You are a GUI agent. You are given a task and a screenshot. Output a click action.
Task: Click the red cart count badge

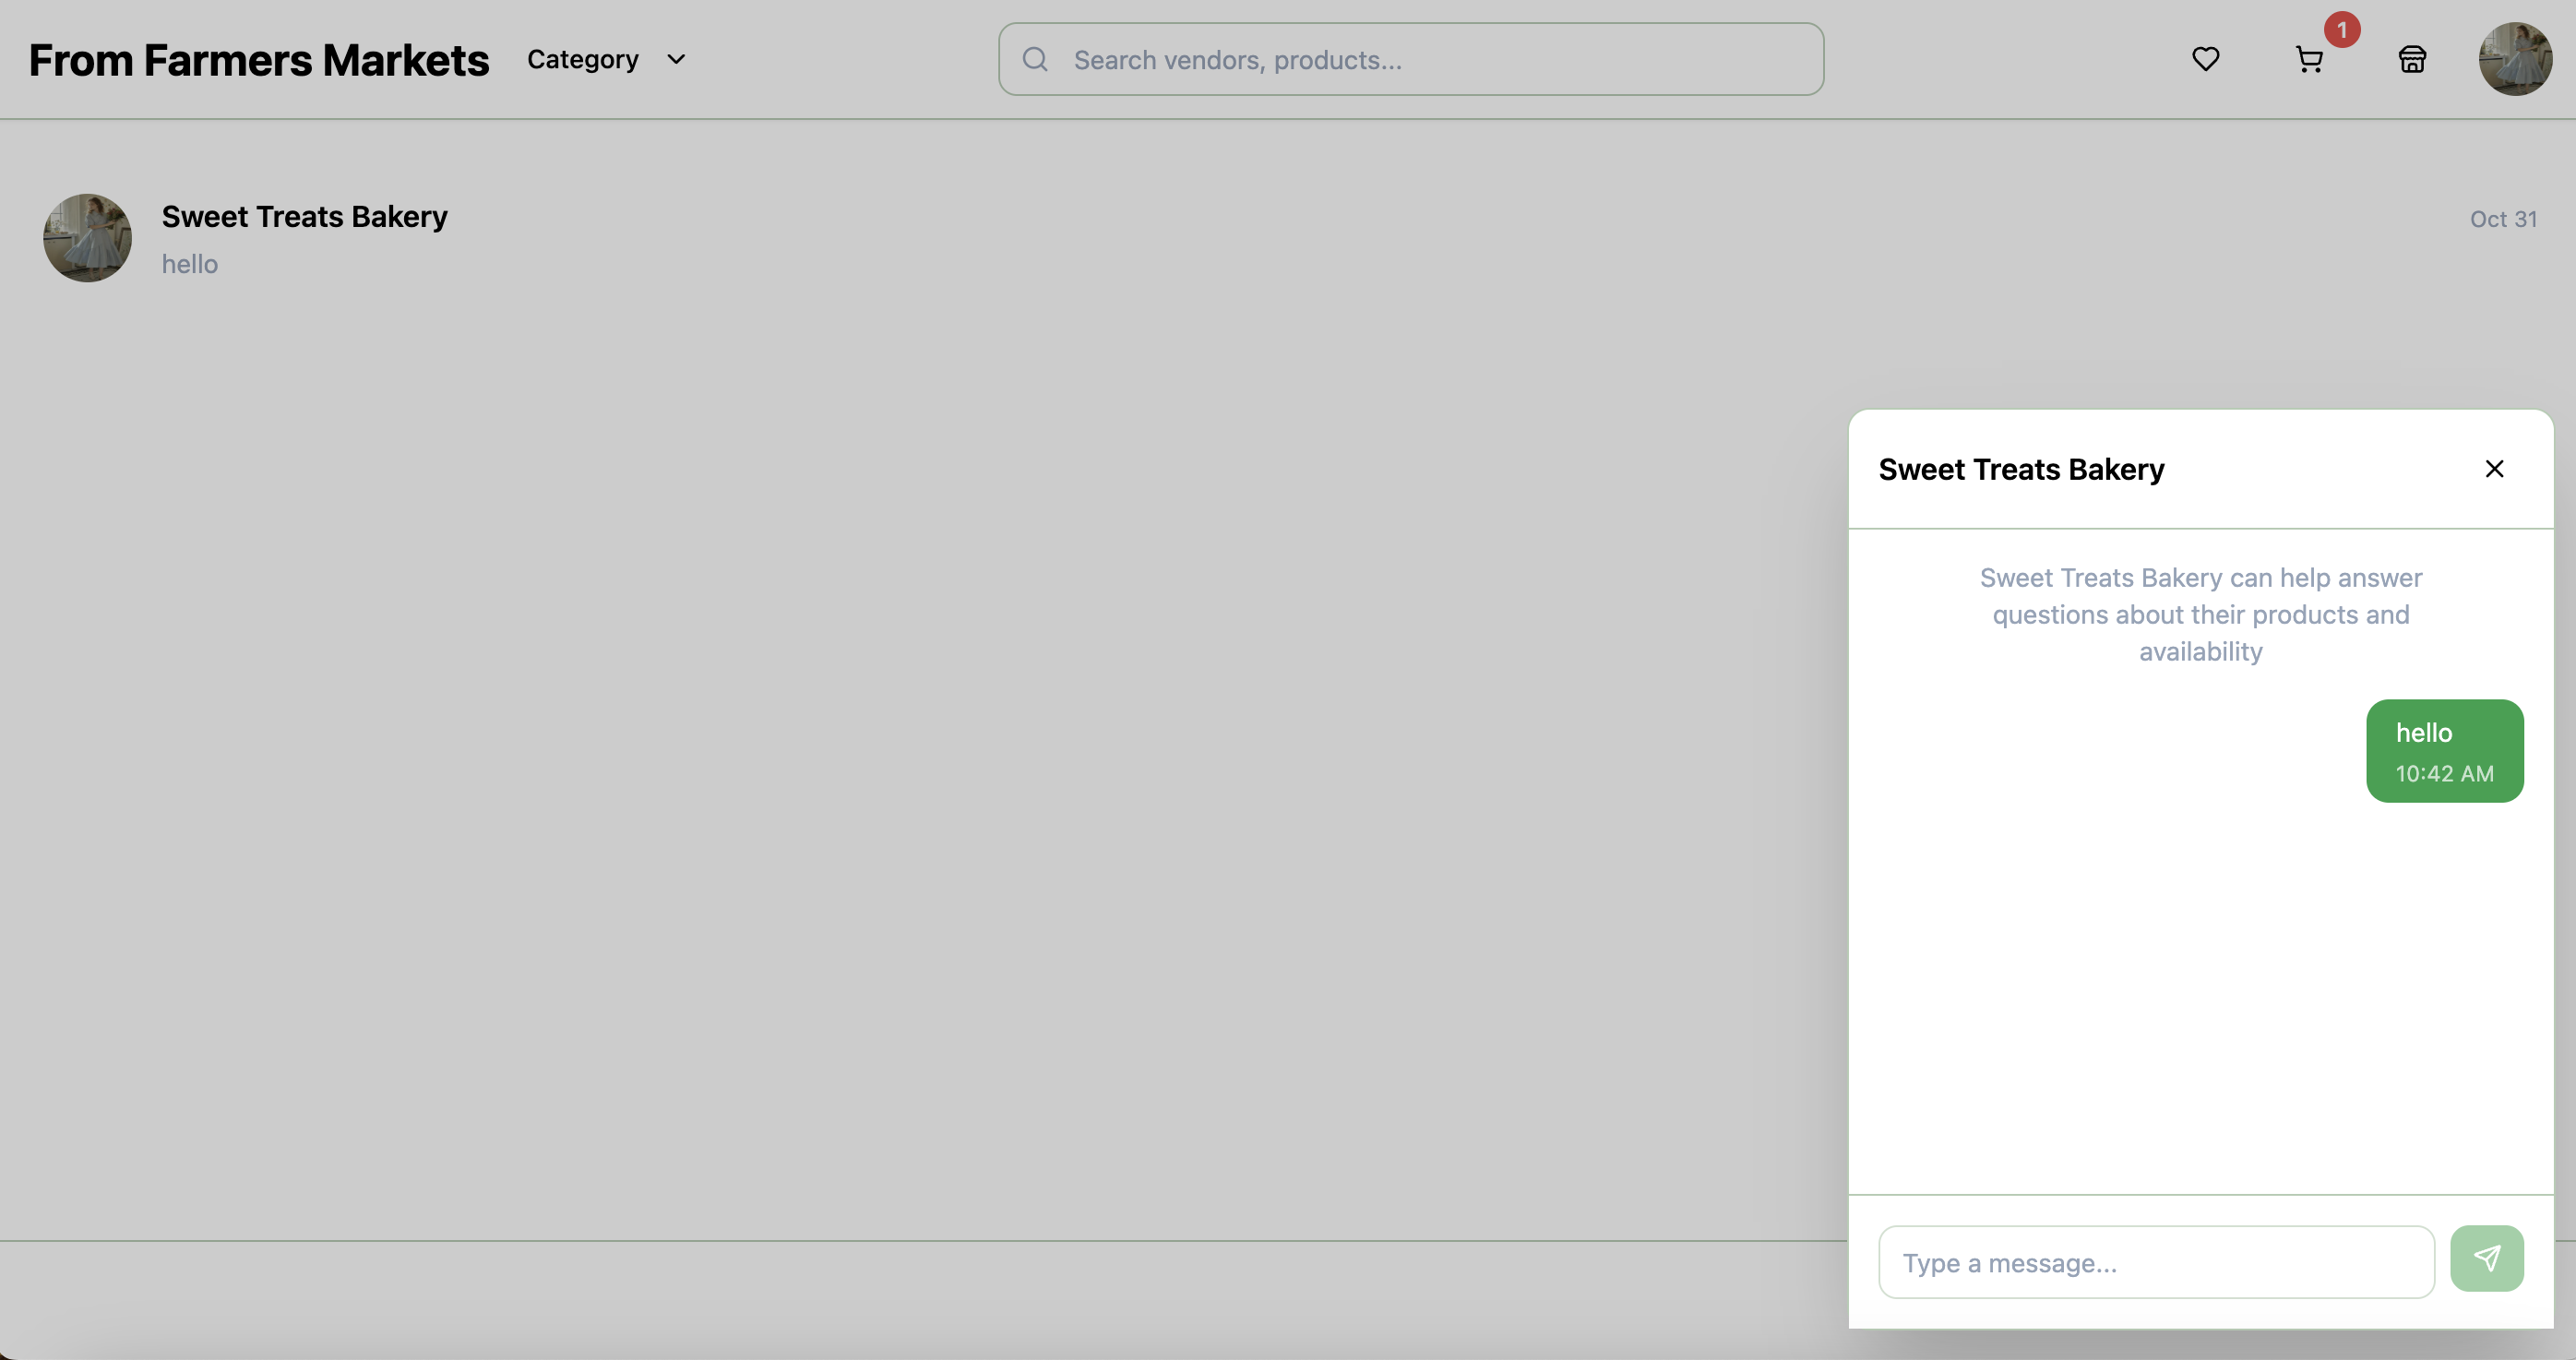(x=2342, y=30)
